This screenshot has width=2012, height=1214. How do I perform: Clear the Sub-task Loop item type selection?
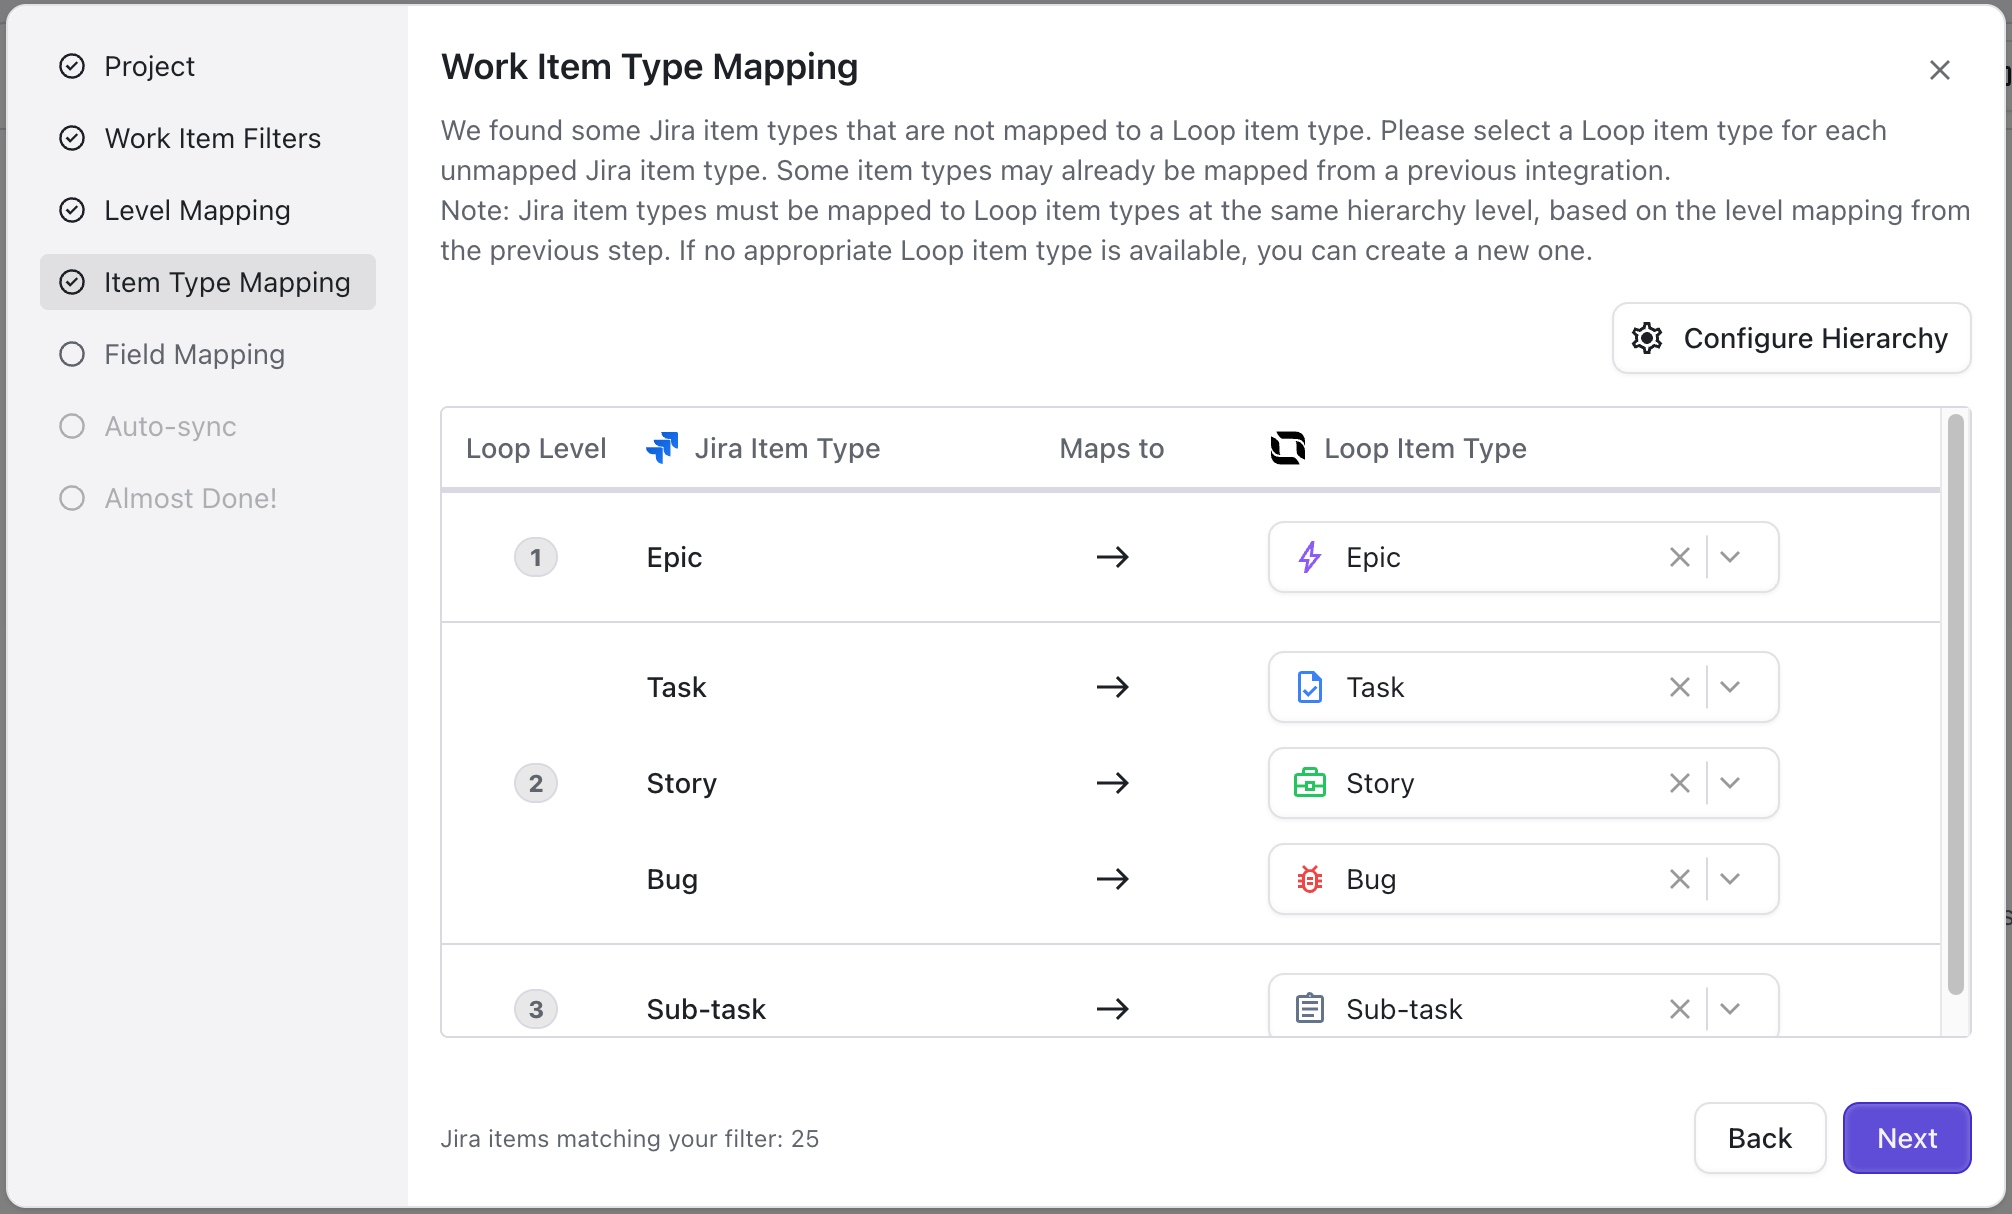(1680, 1009)
